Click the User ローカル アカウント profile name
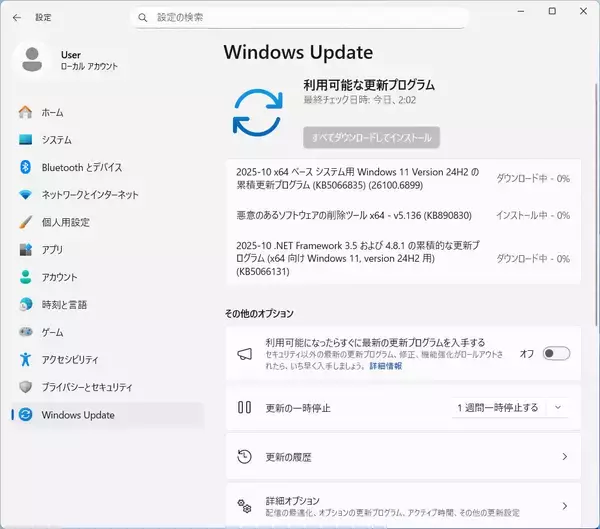 89,60
